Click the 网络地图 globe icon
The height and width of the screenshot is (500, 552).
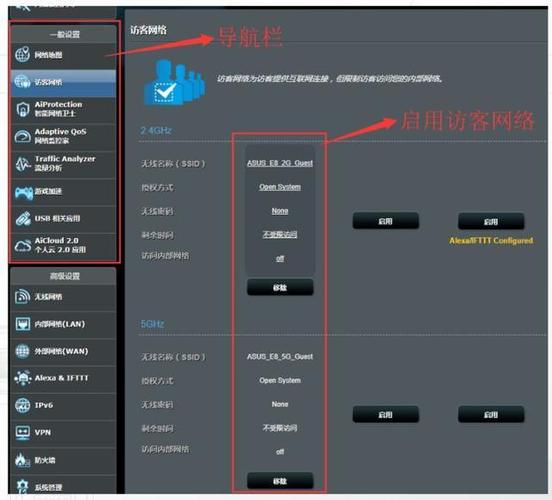click(x=23, y=55)
